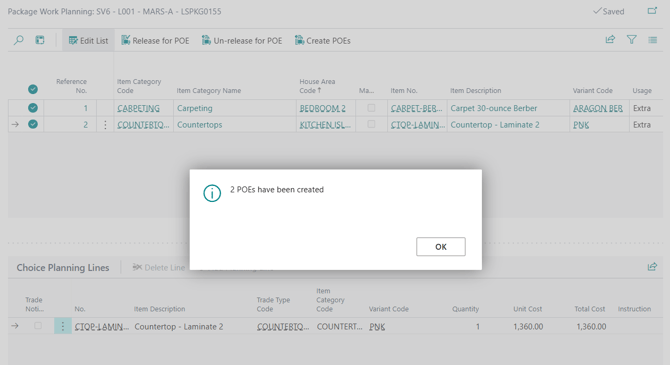
Task: Open CTOP-LAMIN... number in planning lines
Action: point(102,327)
